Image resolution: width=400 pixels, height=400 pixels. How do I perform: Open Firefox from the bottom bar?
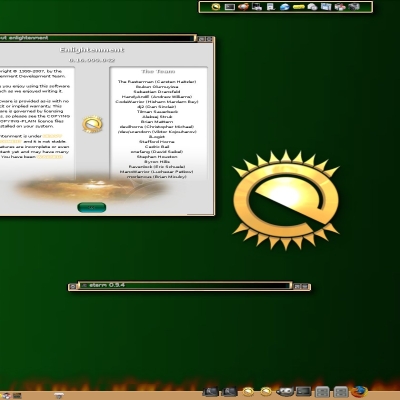[359, 392]
